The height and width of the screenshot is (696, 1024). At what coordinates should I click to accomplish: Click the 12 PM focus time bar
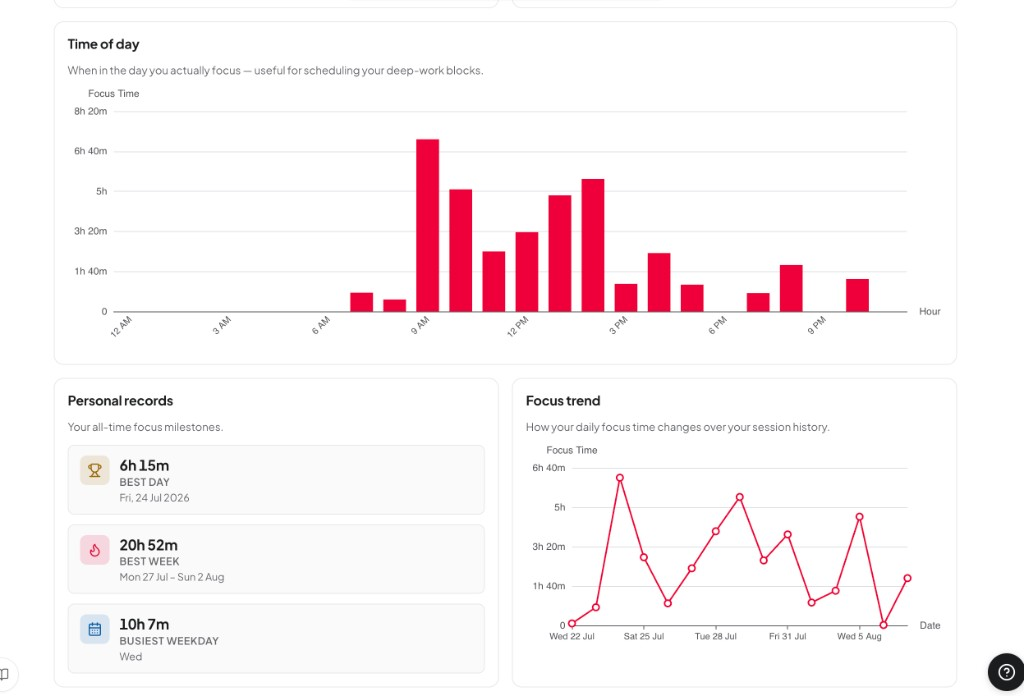[527, 272]
